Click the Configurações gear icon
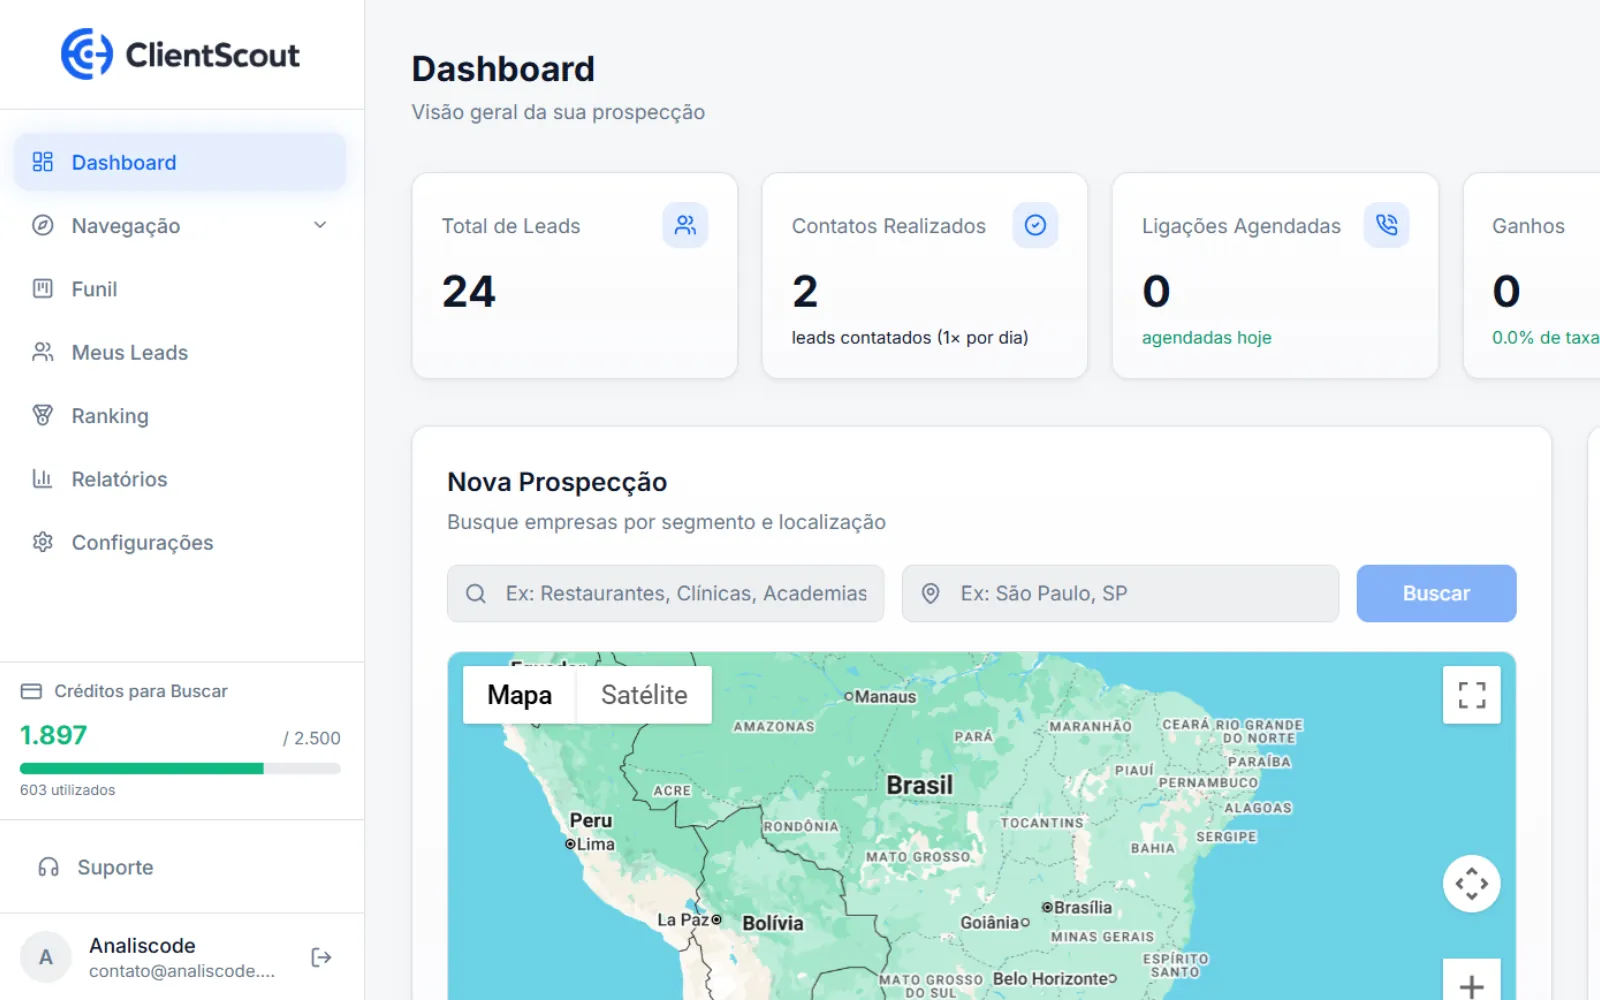This screenshot has width=1600, height=1000. pos(42,542)
